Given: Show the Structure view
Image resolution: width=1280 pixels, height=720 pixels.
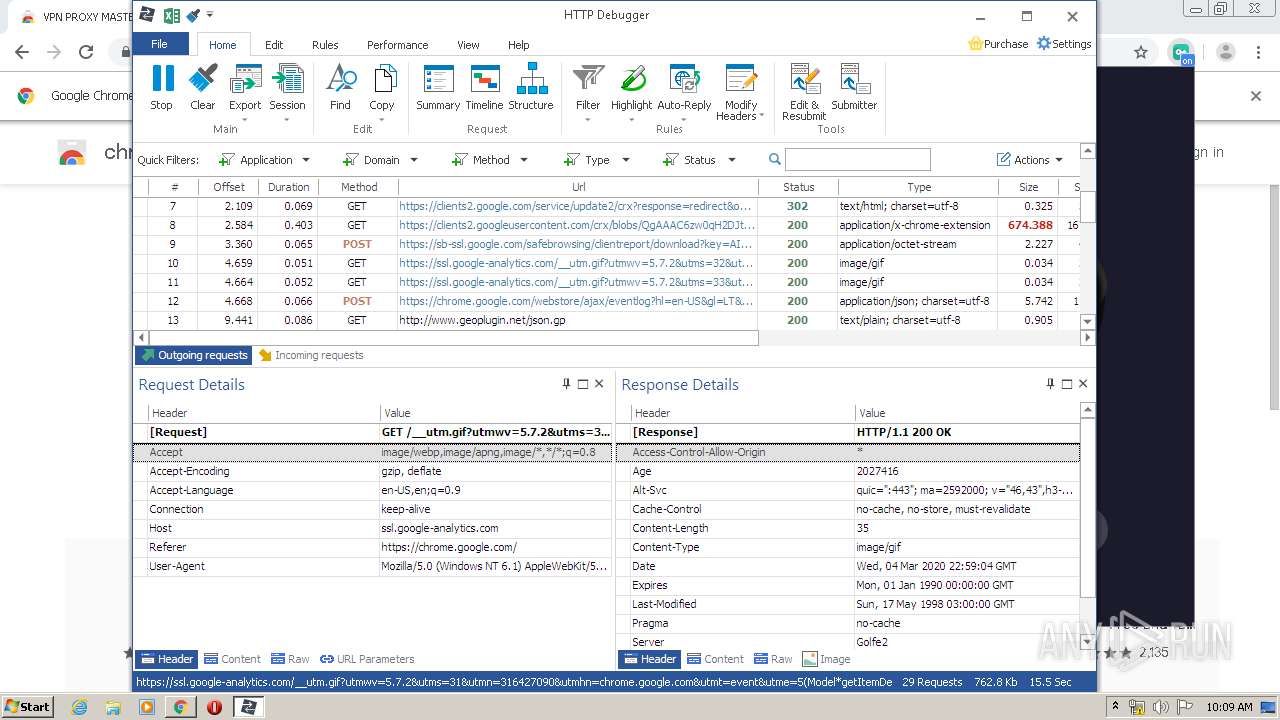Looking at the screenshot, I should [531, 87].
